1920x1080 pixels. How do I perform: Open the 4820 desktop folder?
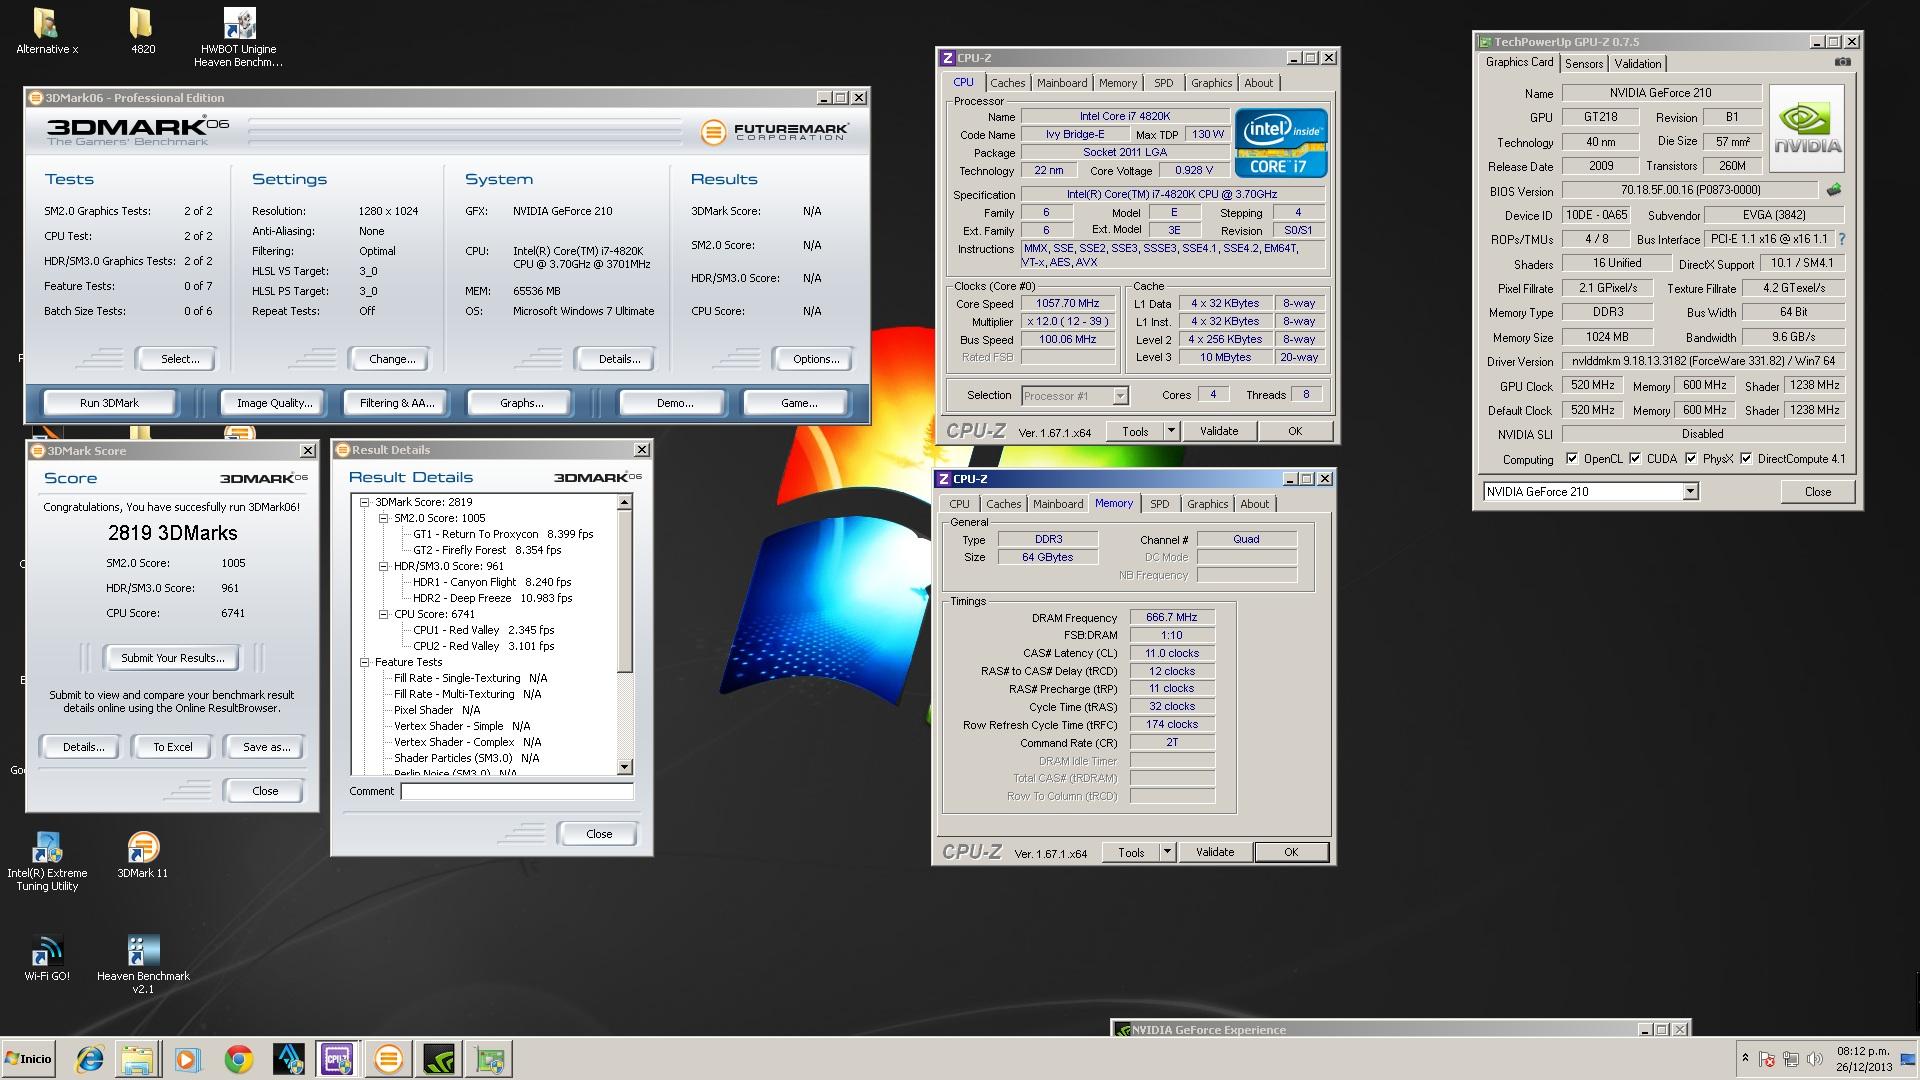coord(142,31)
